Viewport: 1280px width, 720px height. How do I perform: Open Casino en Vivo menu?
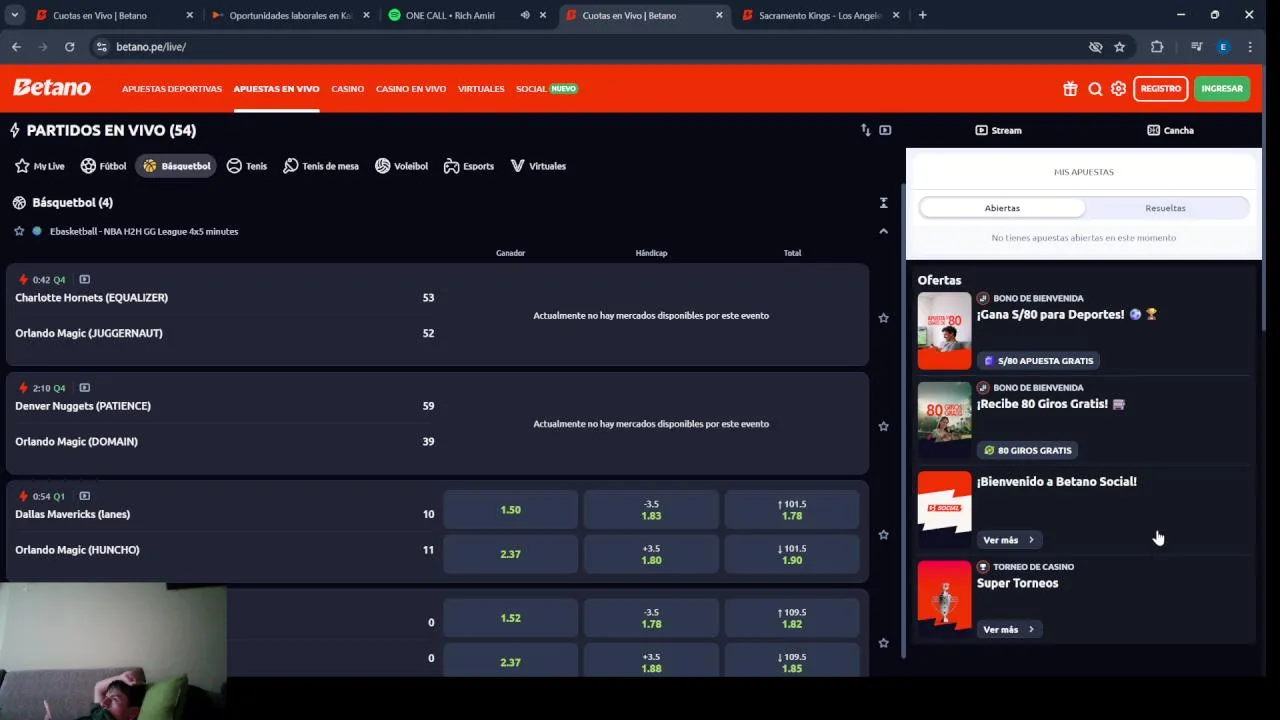(x=411, y=89)
